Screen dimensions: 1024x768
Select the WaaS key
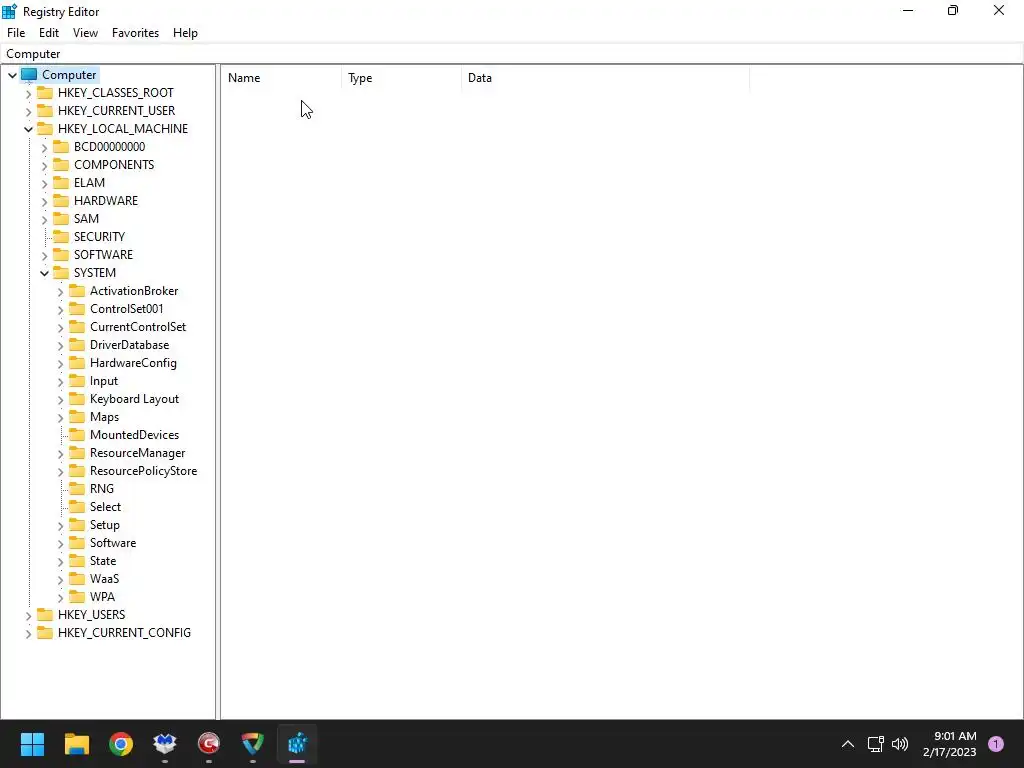(x=104, y=579)
